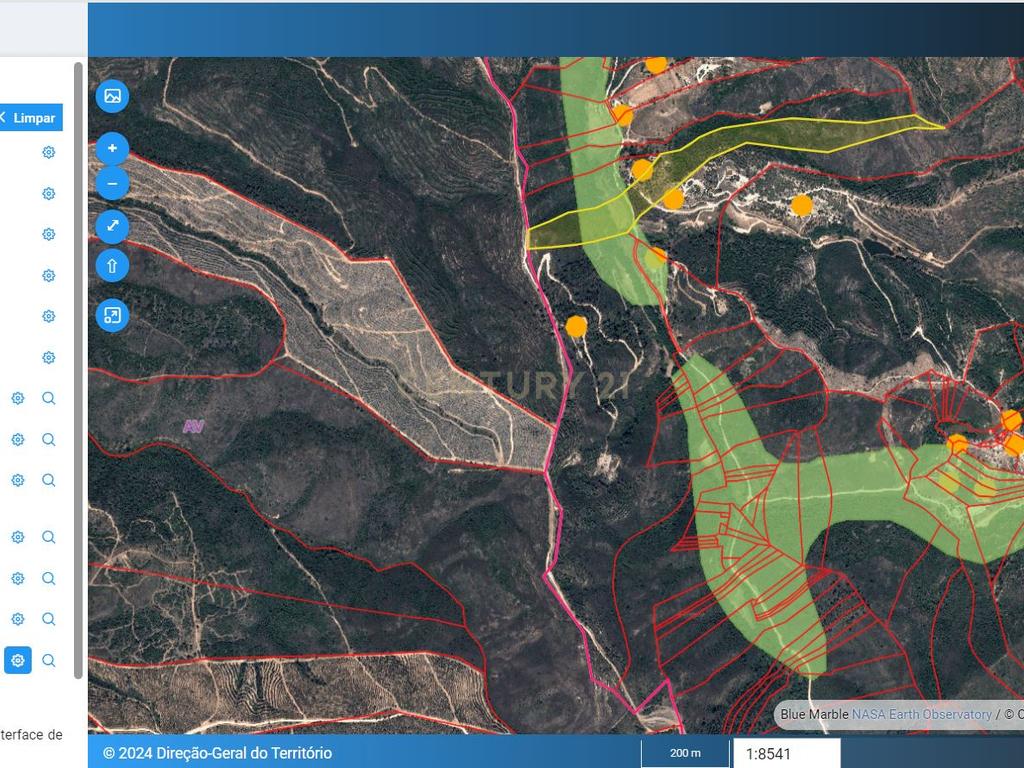1024x768 pixels.
Task: Click the sidebar vertical scrollbar
Action: [x=78, y=371]
